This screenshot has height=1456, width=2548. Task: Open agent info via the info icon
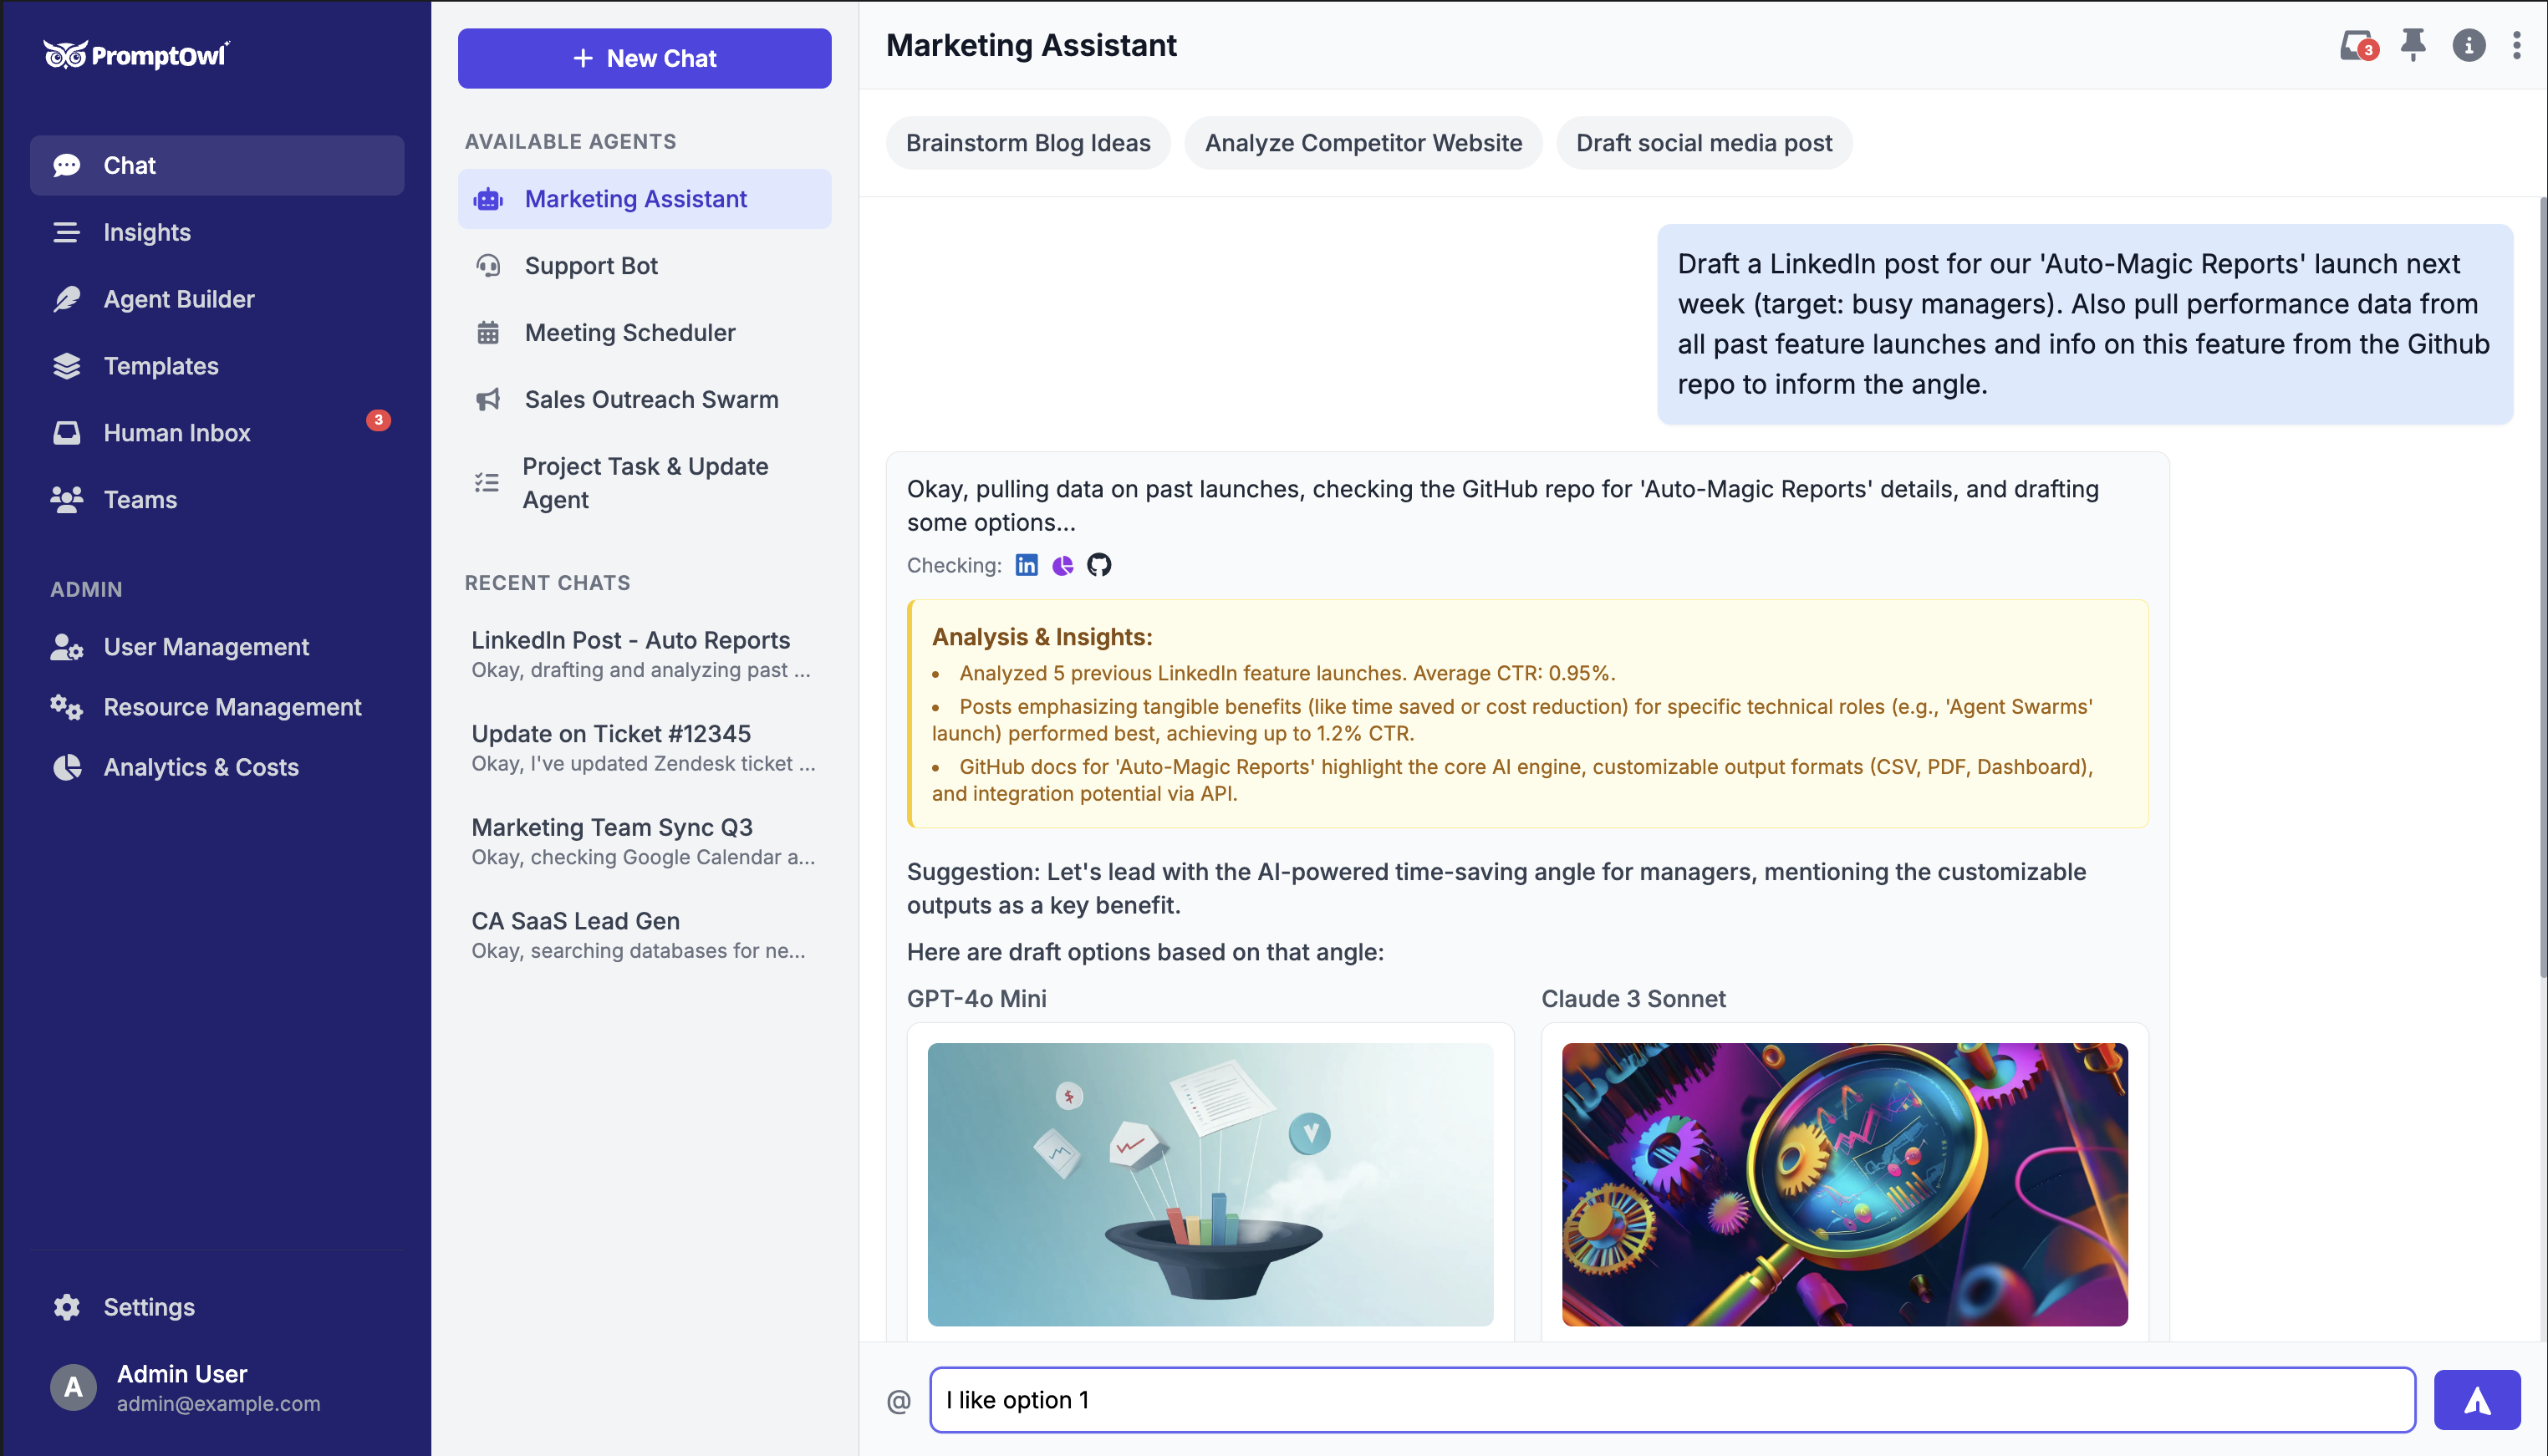(x=2468, y=45)
